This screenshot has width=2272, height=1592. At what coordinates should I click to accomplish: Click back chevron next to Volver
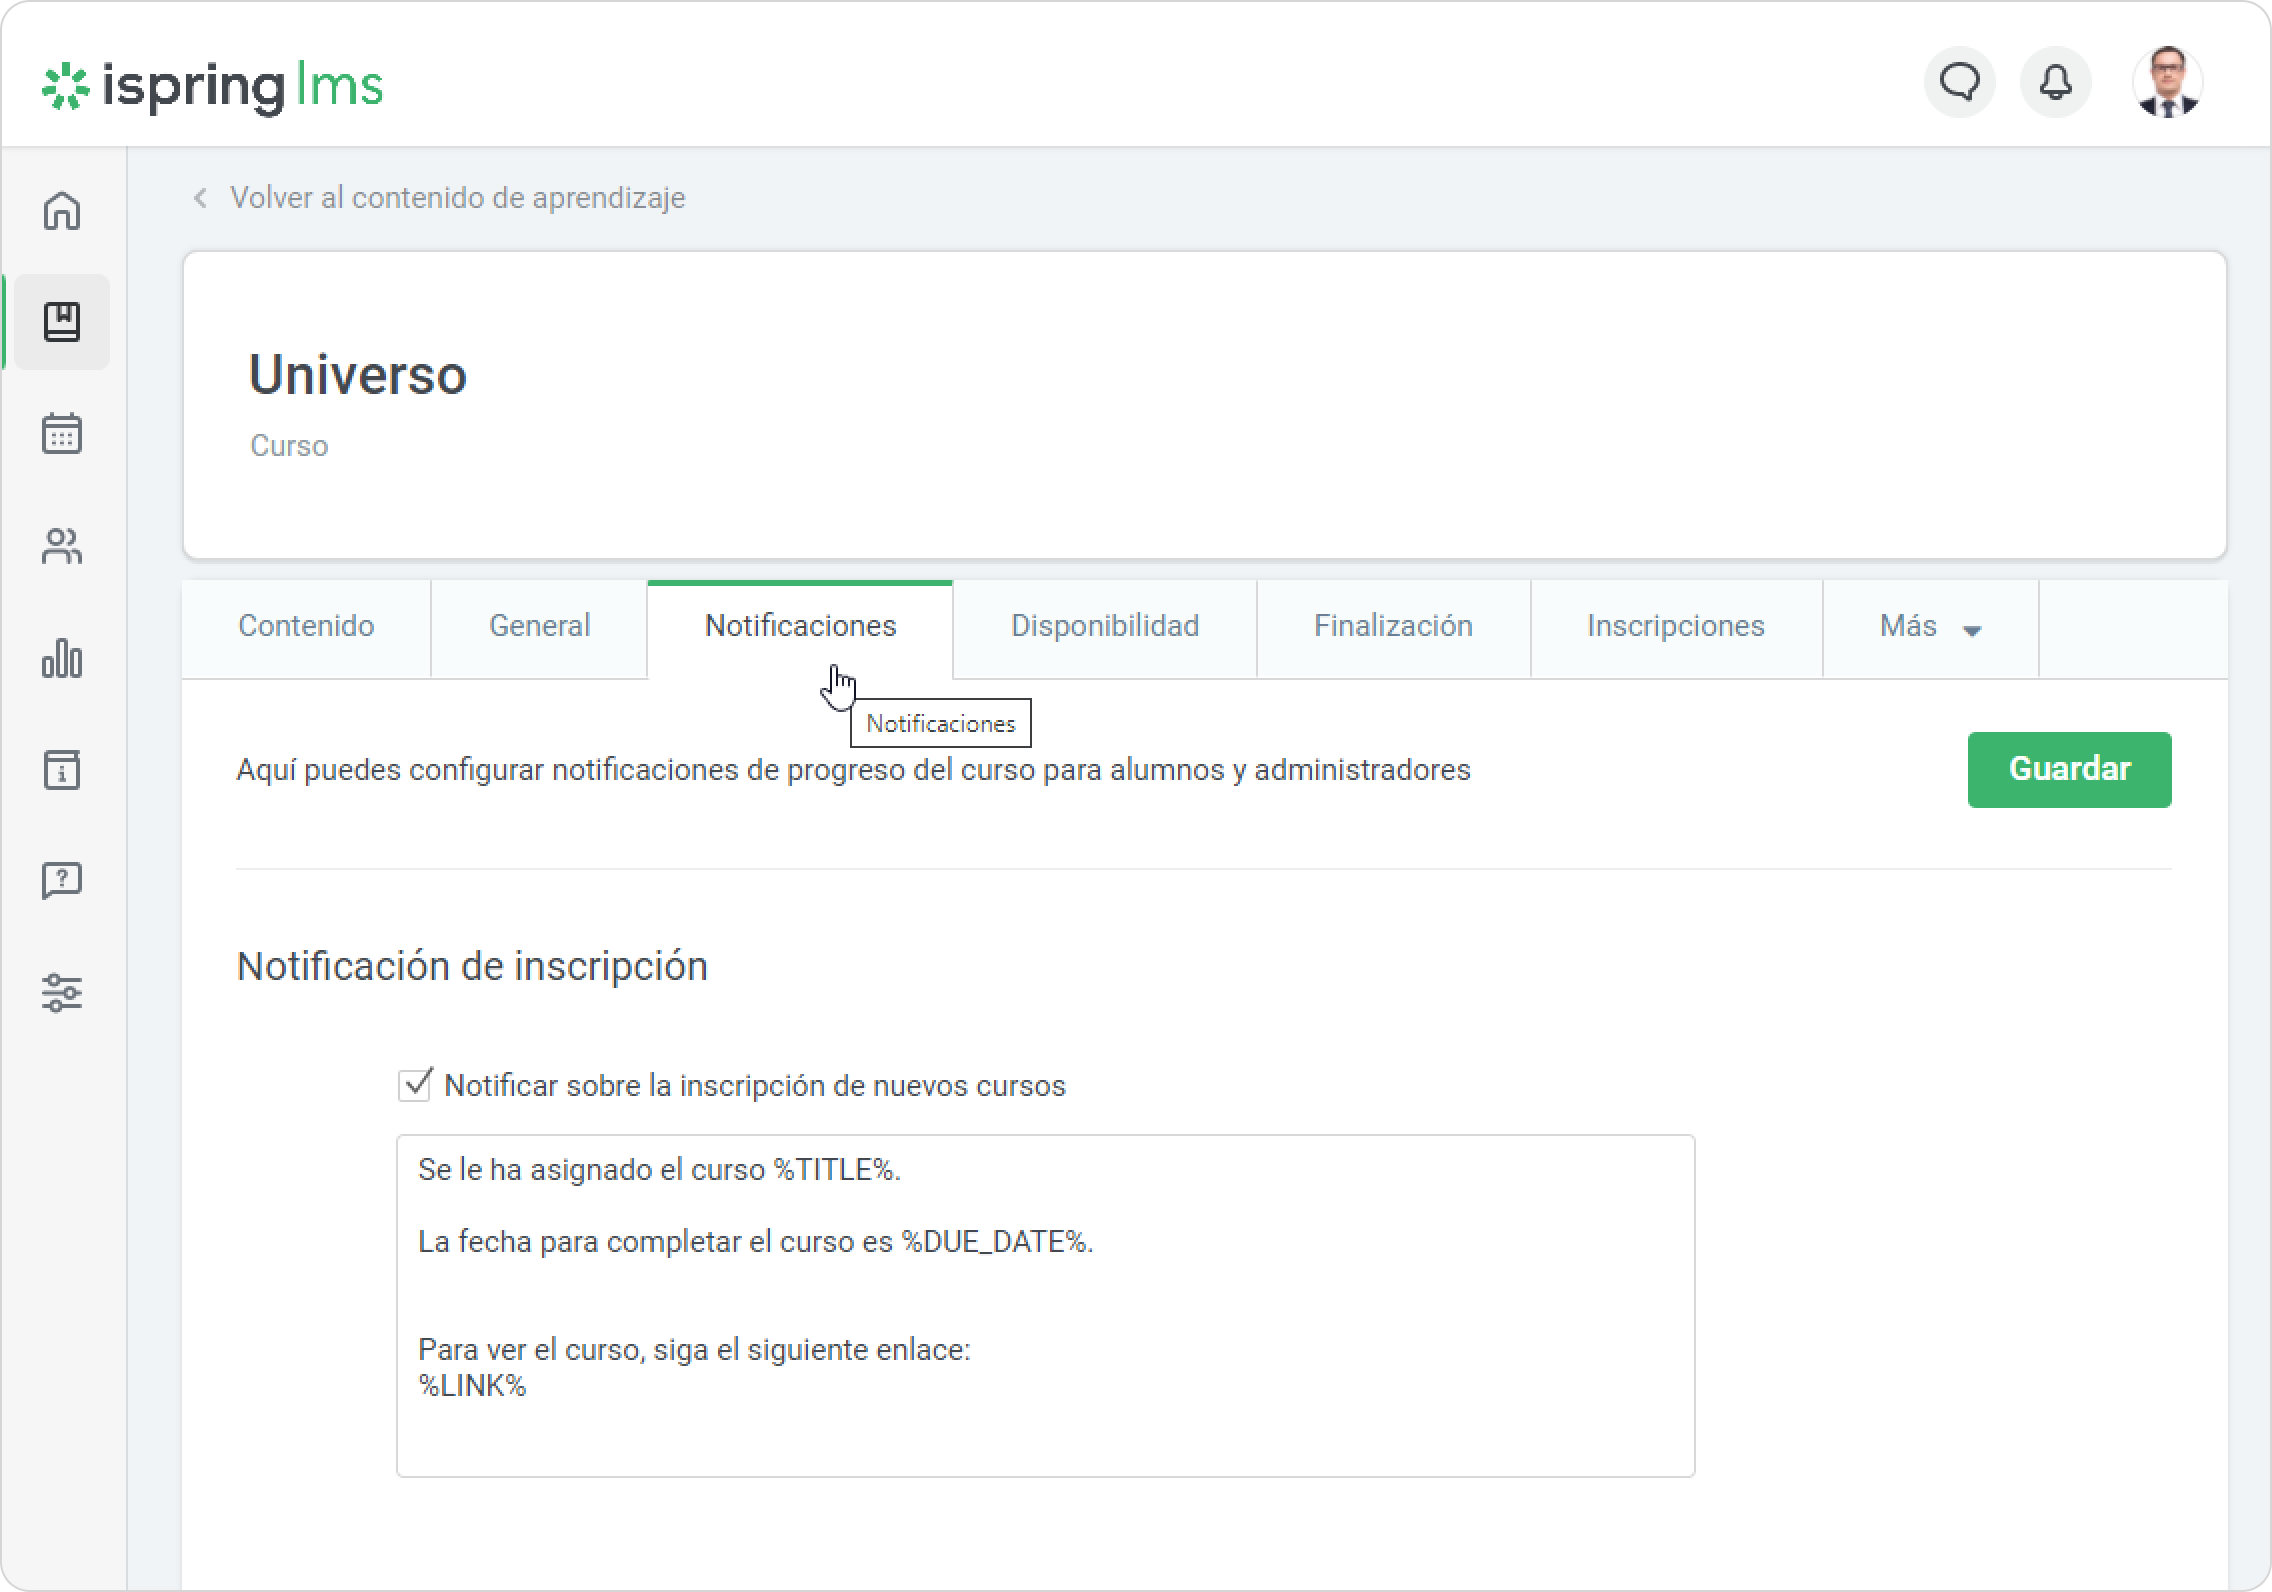[x=201, y=198]
